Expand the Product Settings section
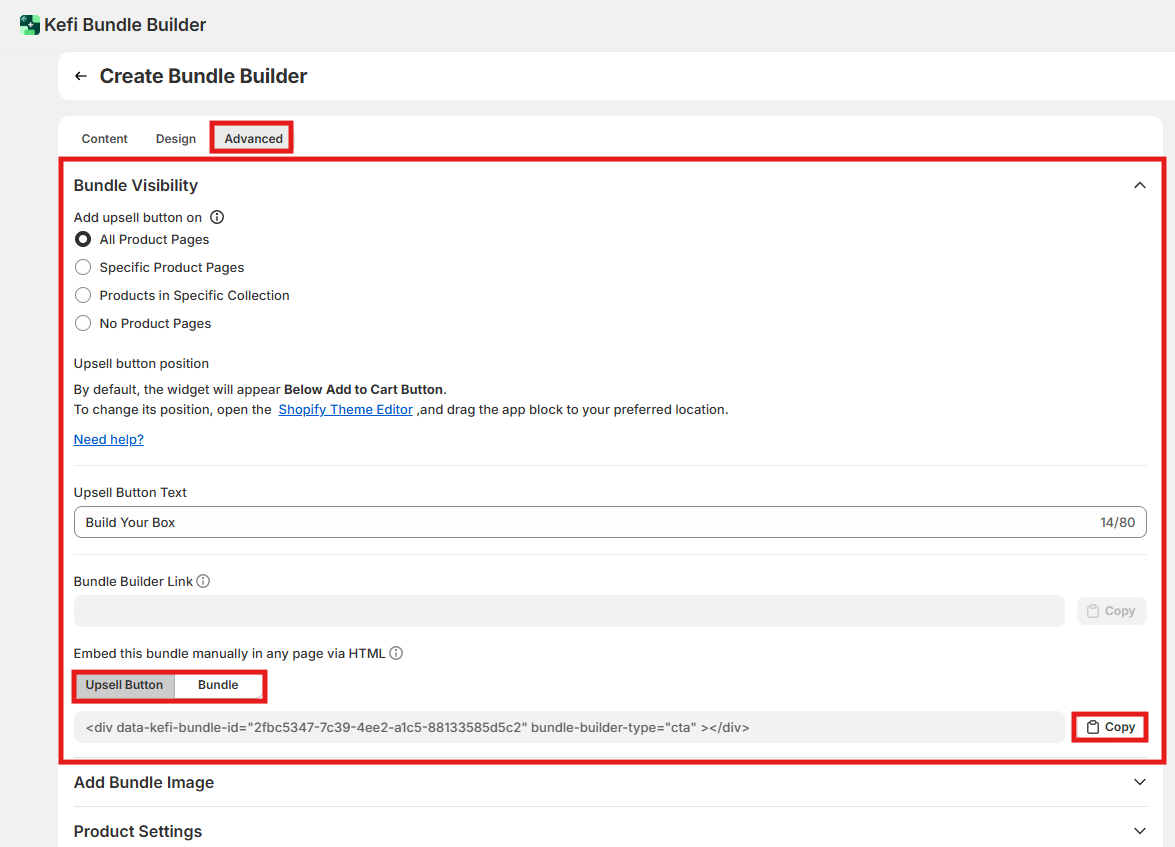The image size is (1175, 847). tap(1139, 831)
